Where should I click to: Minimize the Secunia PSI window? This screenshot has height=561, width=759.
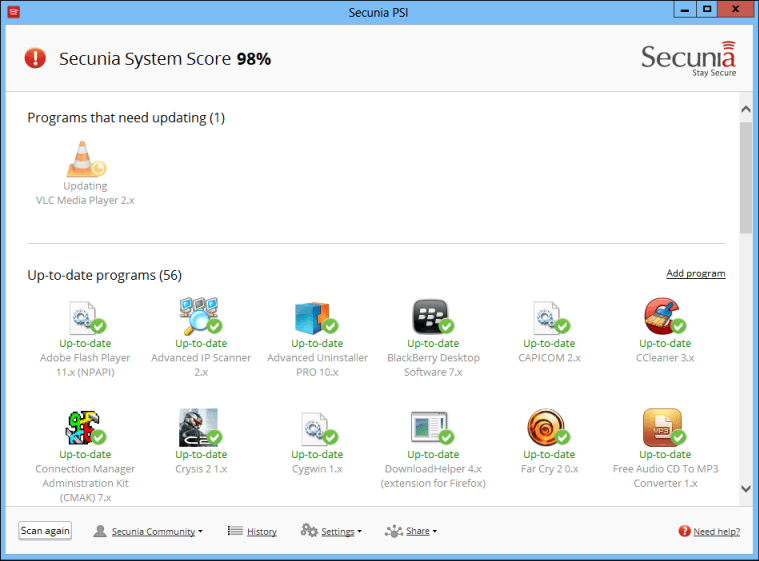684,9
